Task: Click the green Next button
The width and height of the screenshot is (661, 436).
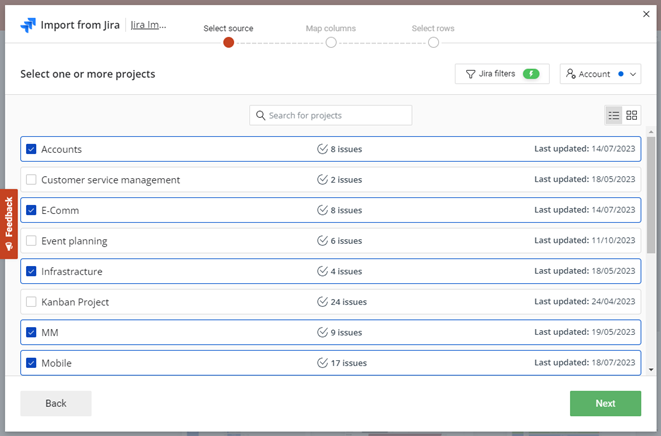Action: tap(605, 404)
